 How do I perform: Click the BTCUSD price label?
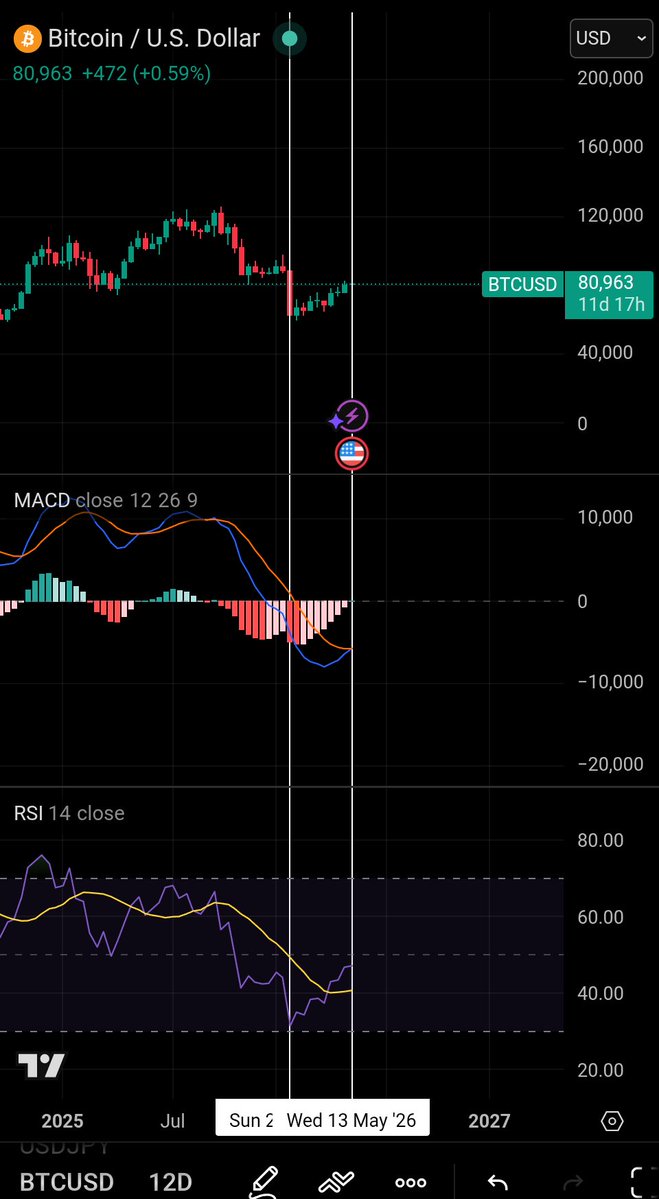tap(523, 284)
